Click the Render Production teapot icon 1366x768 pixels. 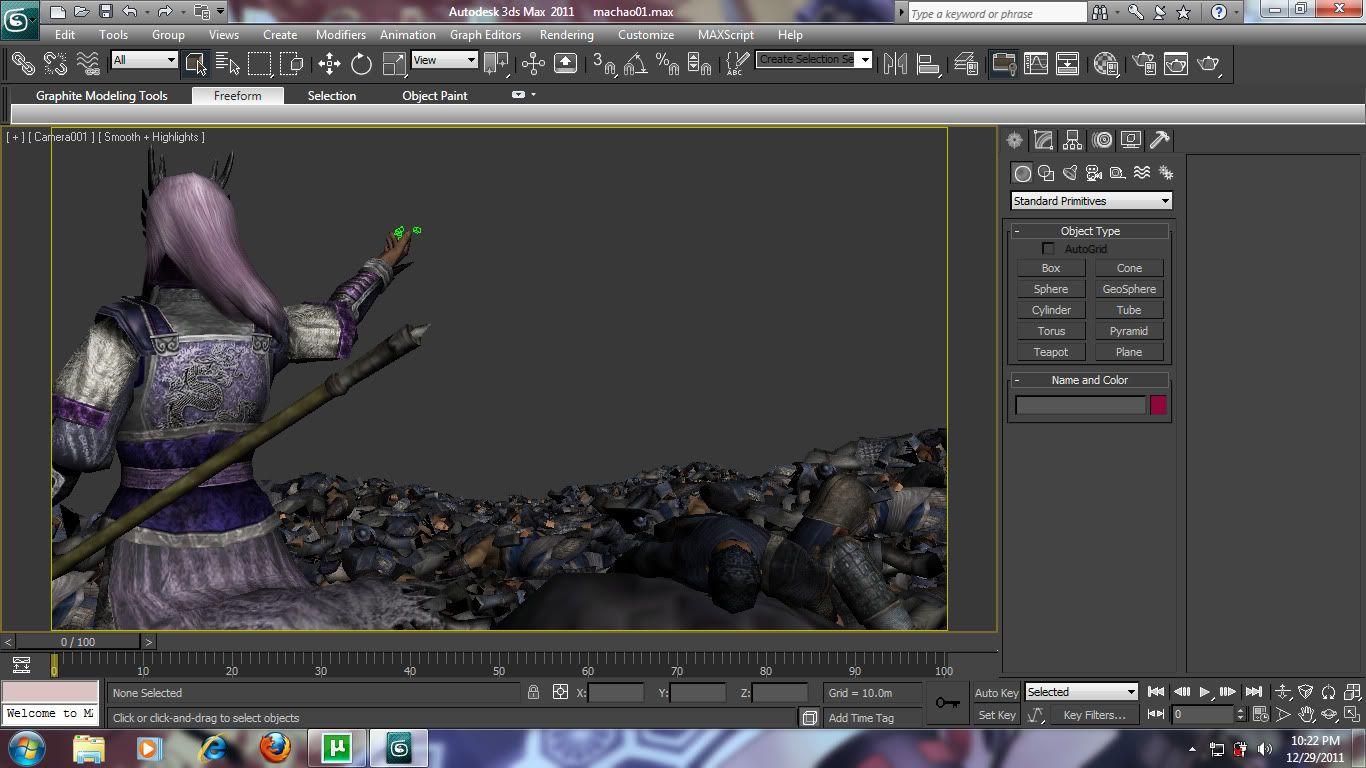pyautogui.click(x=1209, y=63)
